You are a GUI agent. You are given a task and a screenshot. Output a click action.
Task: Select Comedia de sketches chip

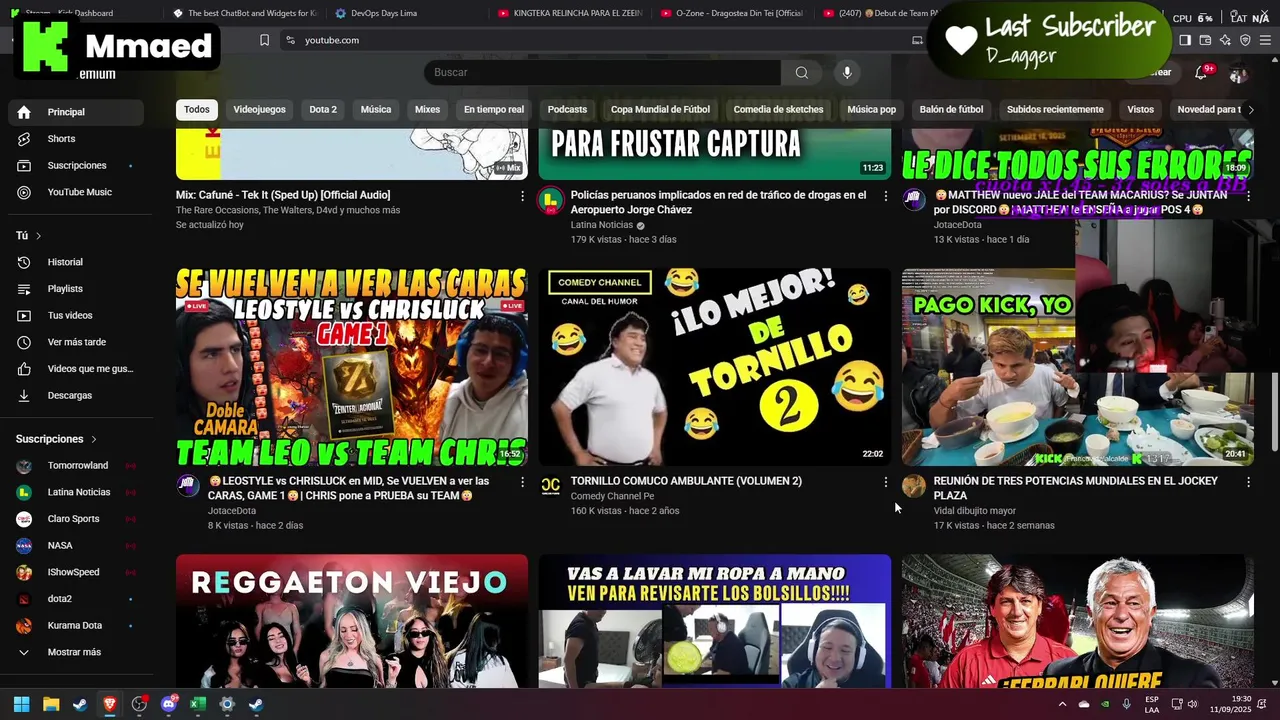(x=778, y=110)
